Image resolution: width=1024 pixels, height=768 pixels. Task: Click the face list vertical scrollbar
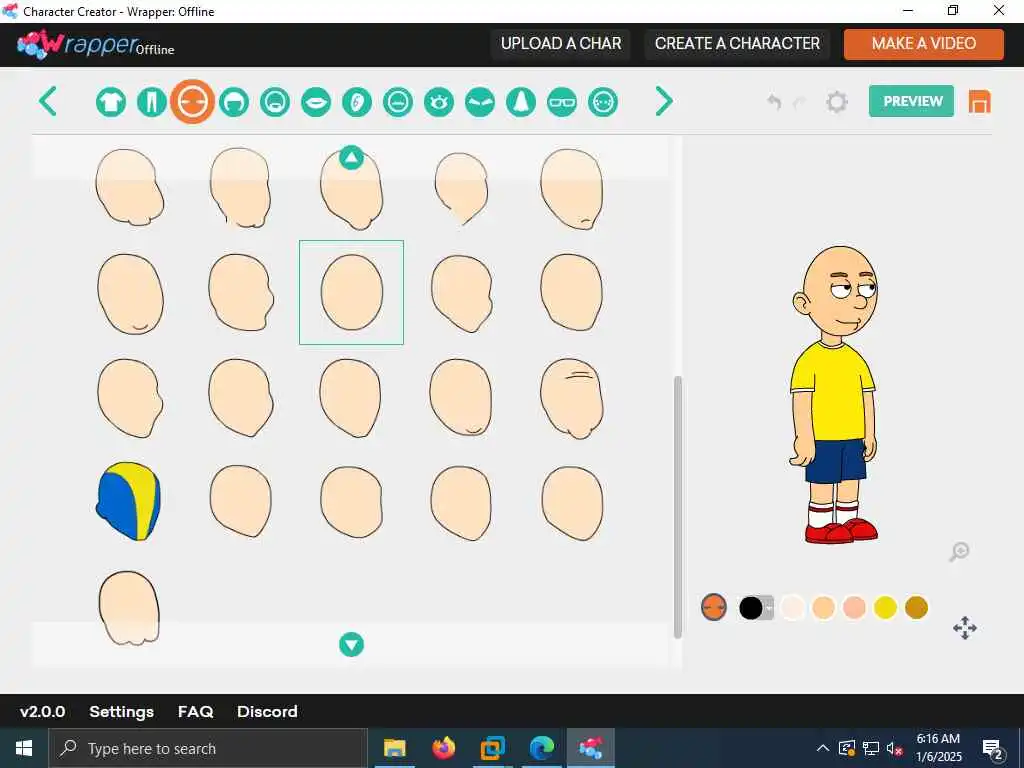pos(677,507)
